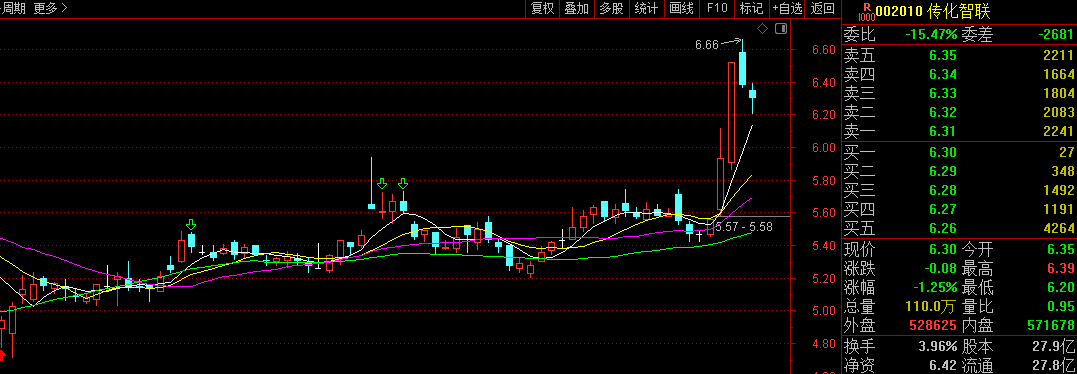Viewport: 1077px width, 374px height.
Task: Click the 返回 back button
Action: [822, 8]
